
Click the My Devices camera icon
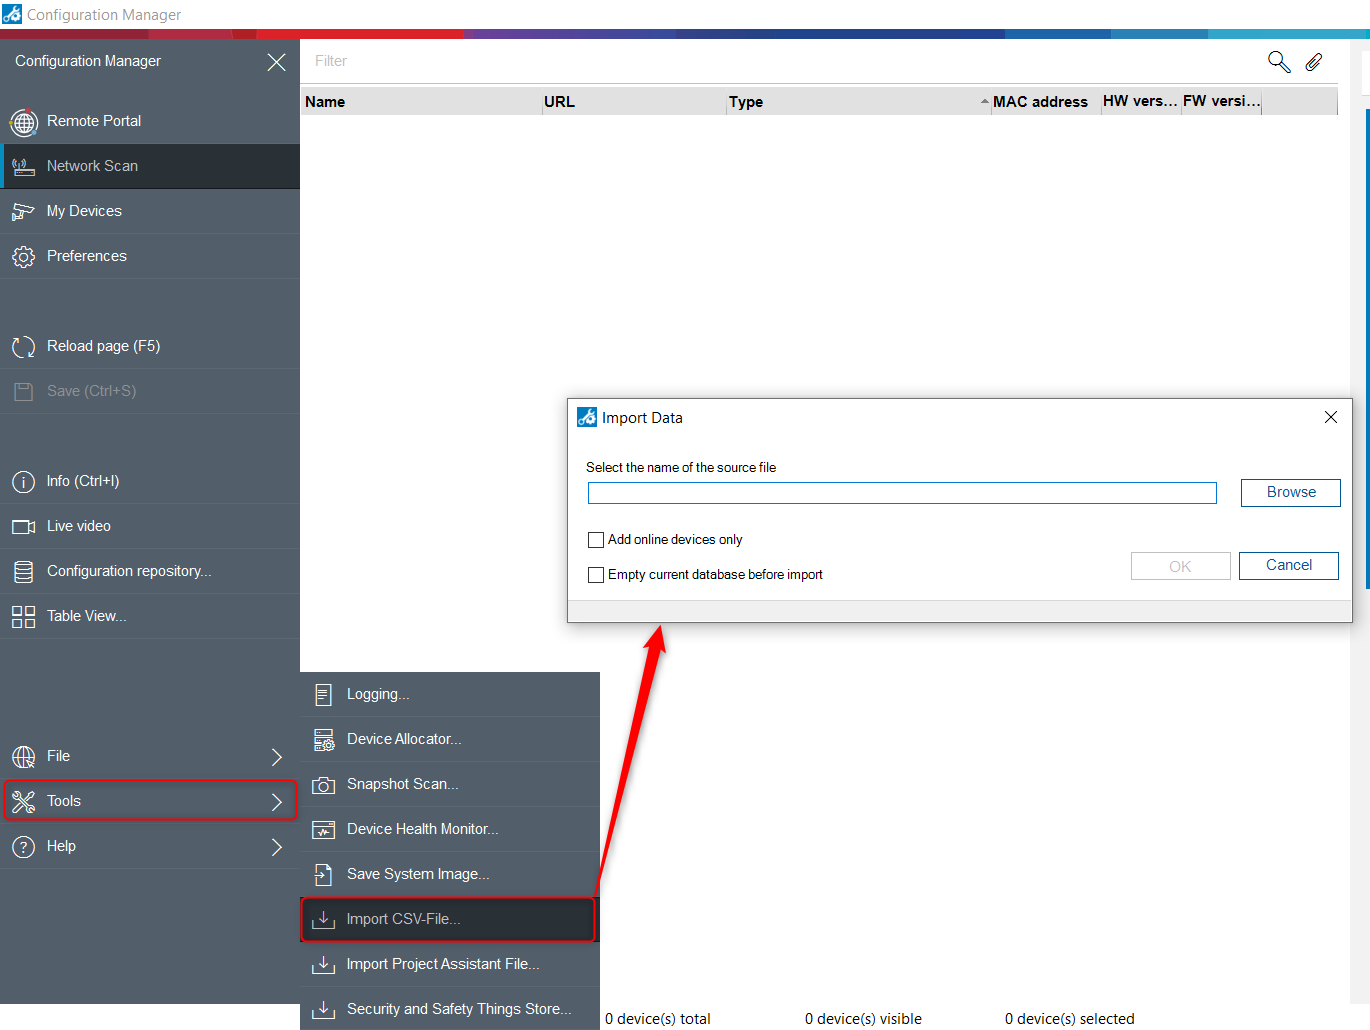click(x=23, y=211)
